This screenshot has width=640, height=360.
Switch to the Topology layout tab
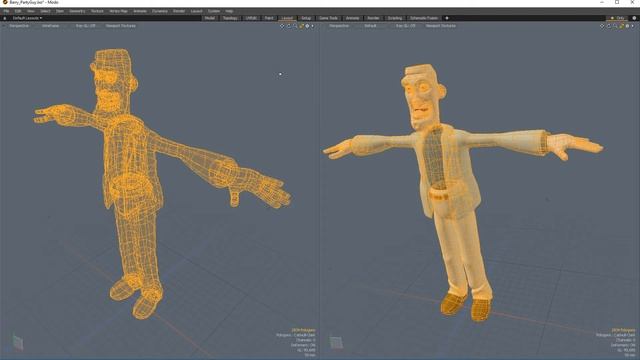click(x=230, y=18)
